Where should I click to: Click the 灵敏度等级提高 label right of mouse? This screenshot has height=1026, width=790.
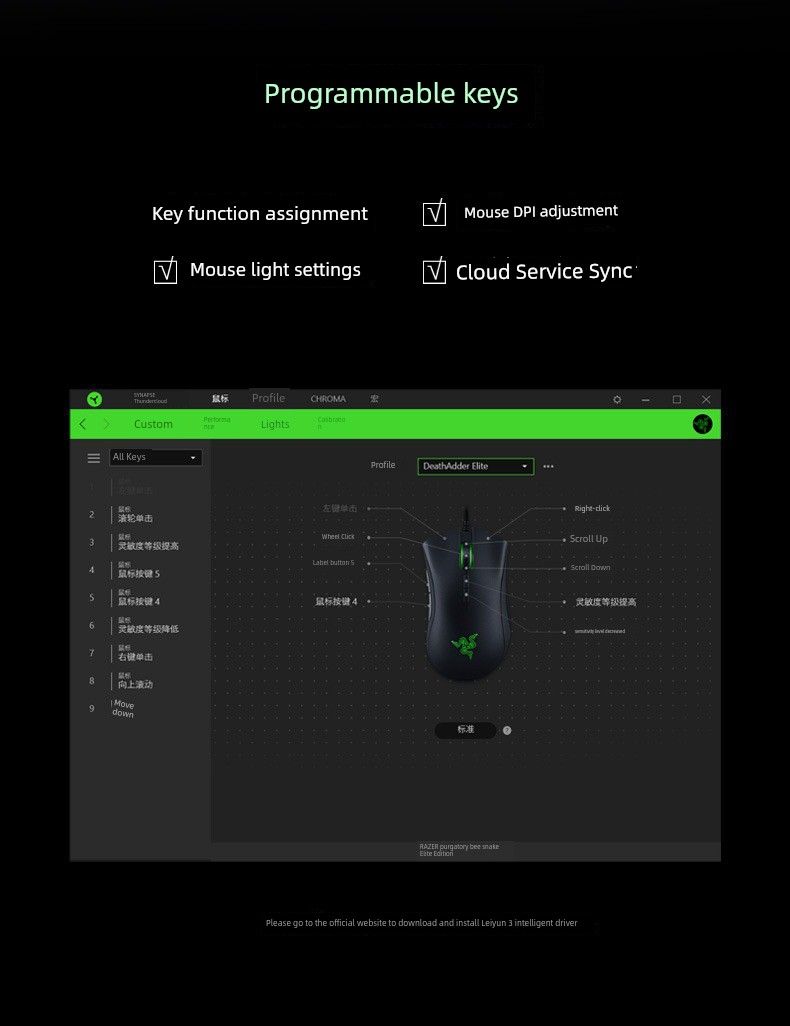[605, 601]
